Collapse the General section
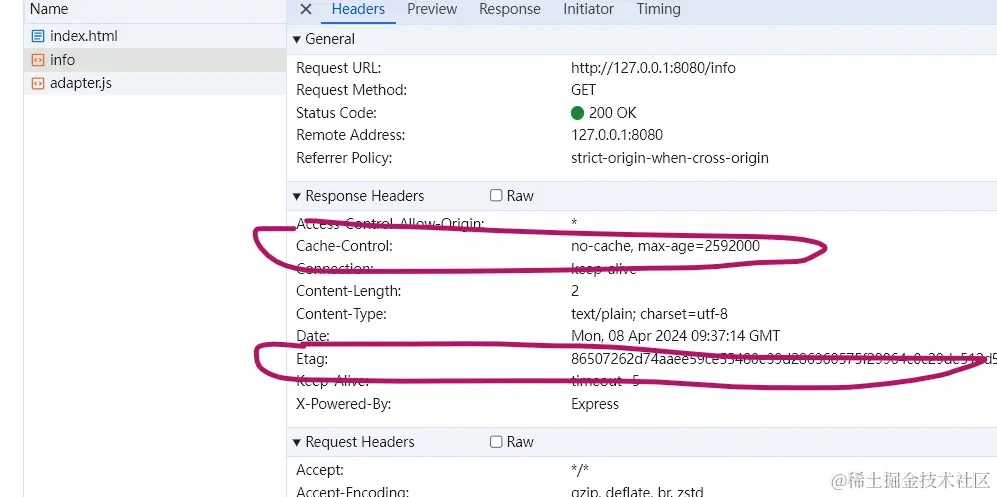The width and height of the screenshot is (997, 497). pyautogui.click(x=297, y=39)
